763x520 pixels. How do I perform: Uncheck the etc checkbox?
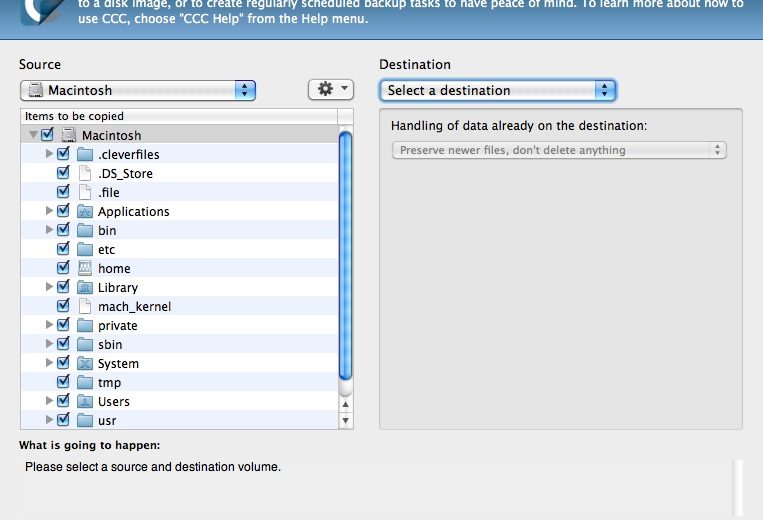(63, 248)
